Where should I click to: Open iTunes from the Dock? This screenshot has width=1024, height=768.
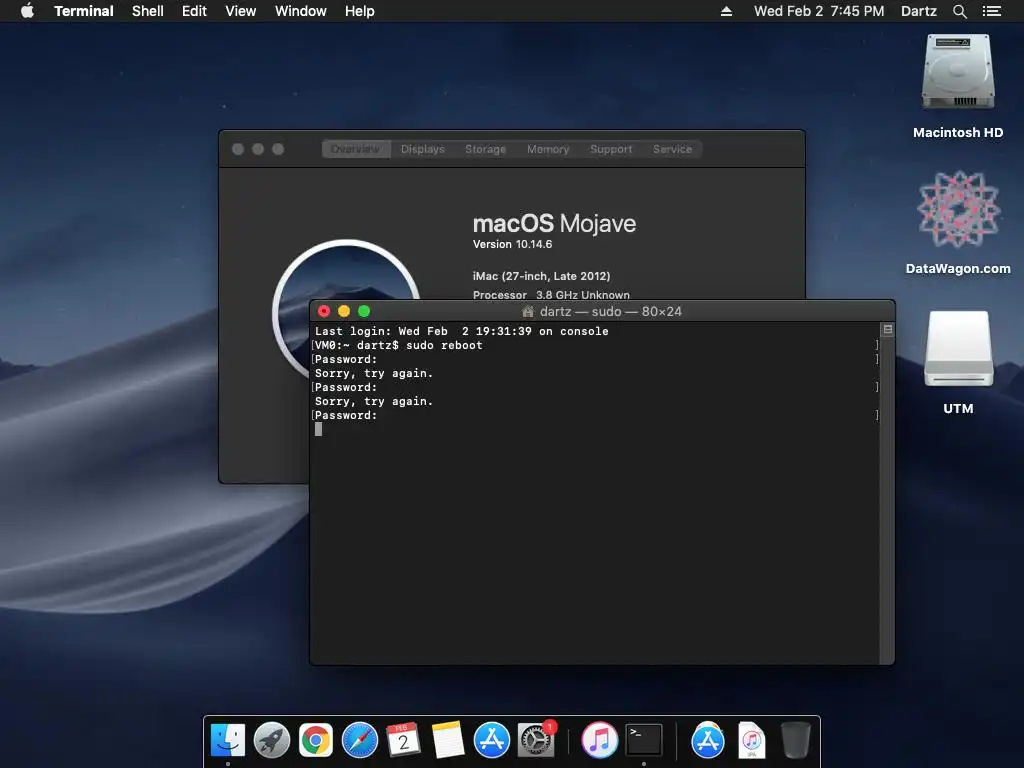600,740
